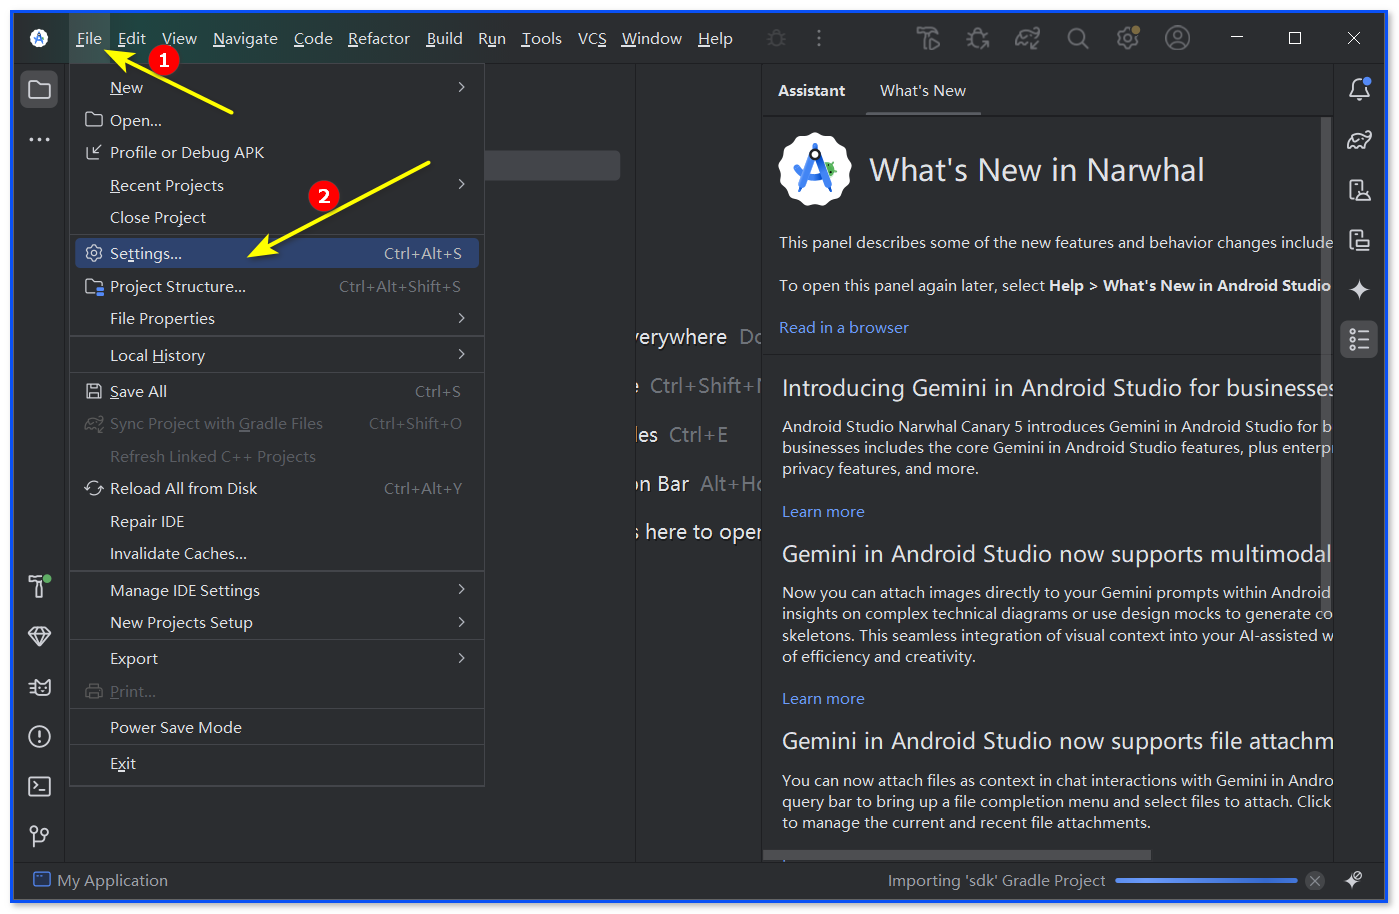Click the My Application project label
The image size is (1399, 914).
tap(101, 880)
